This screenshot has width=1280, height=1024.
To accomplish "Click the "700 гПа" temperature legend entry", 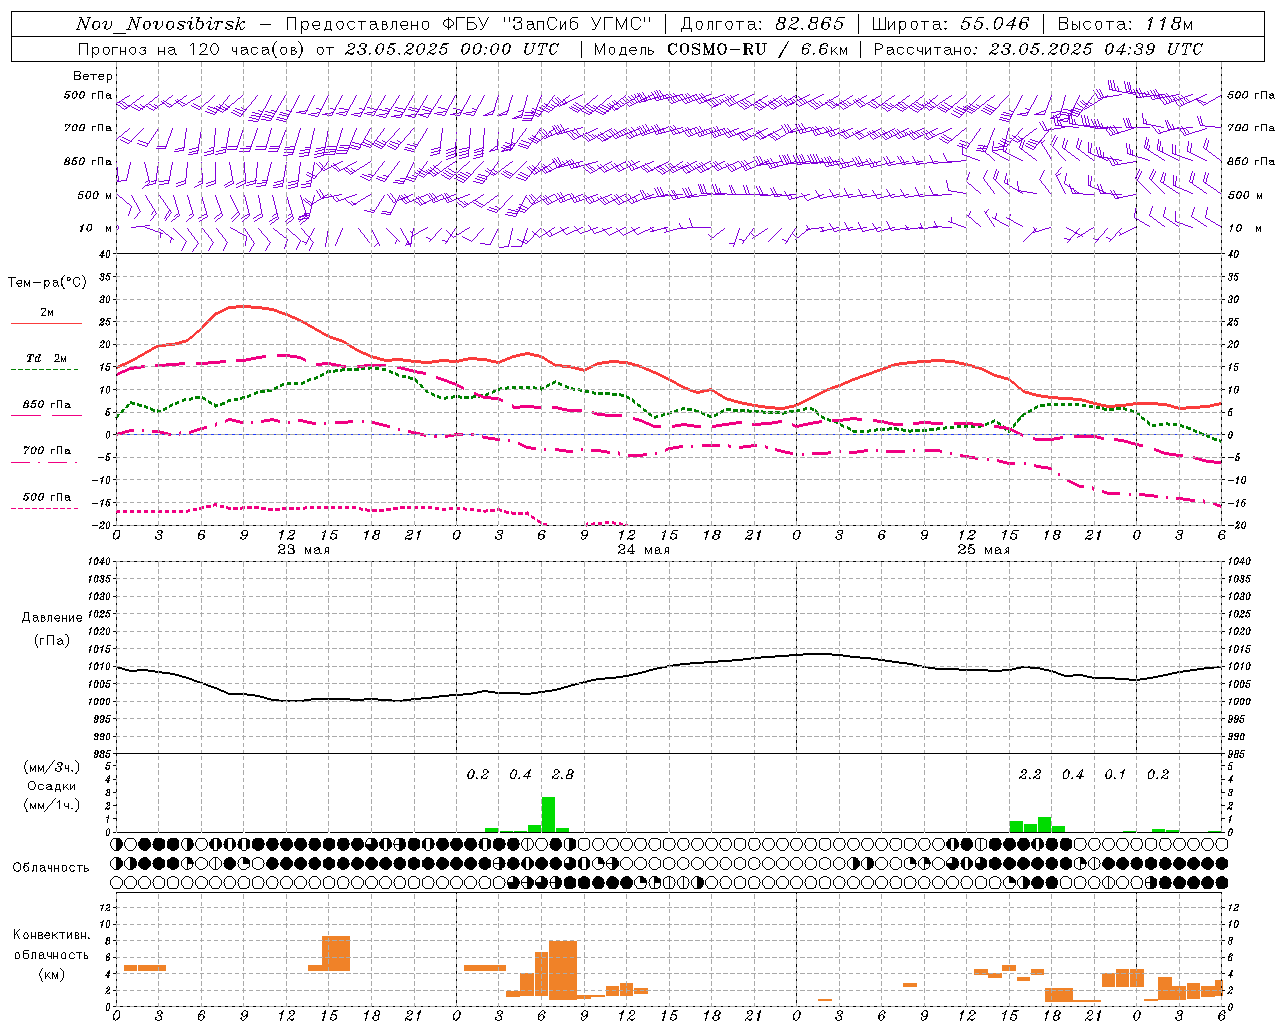I will click(46, 451).
